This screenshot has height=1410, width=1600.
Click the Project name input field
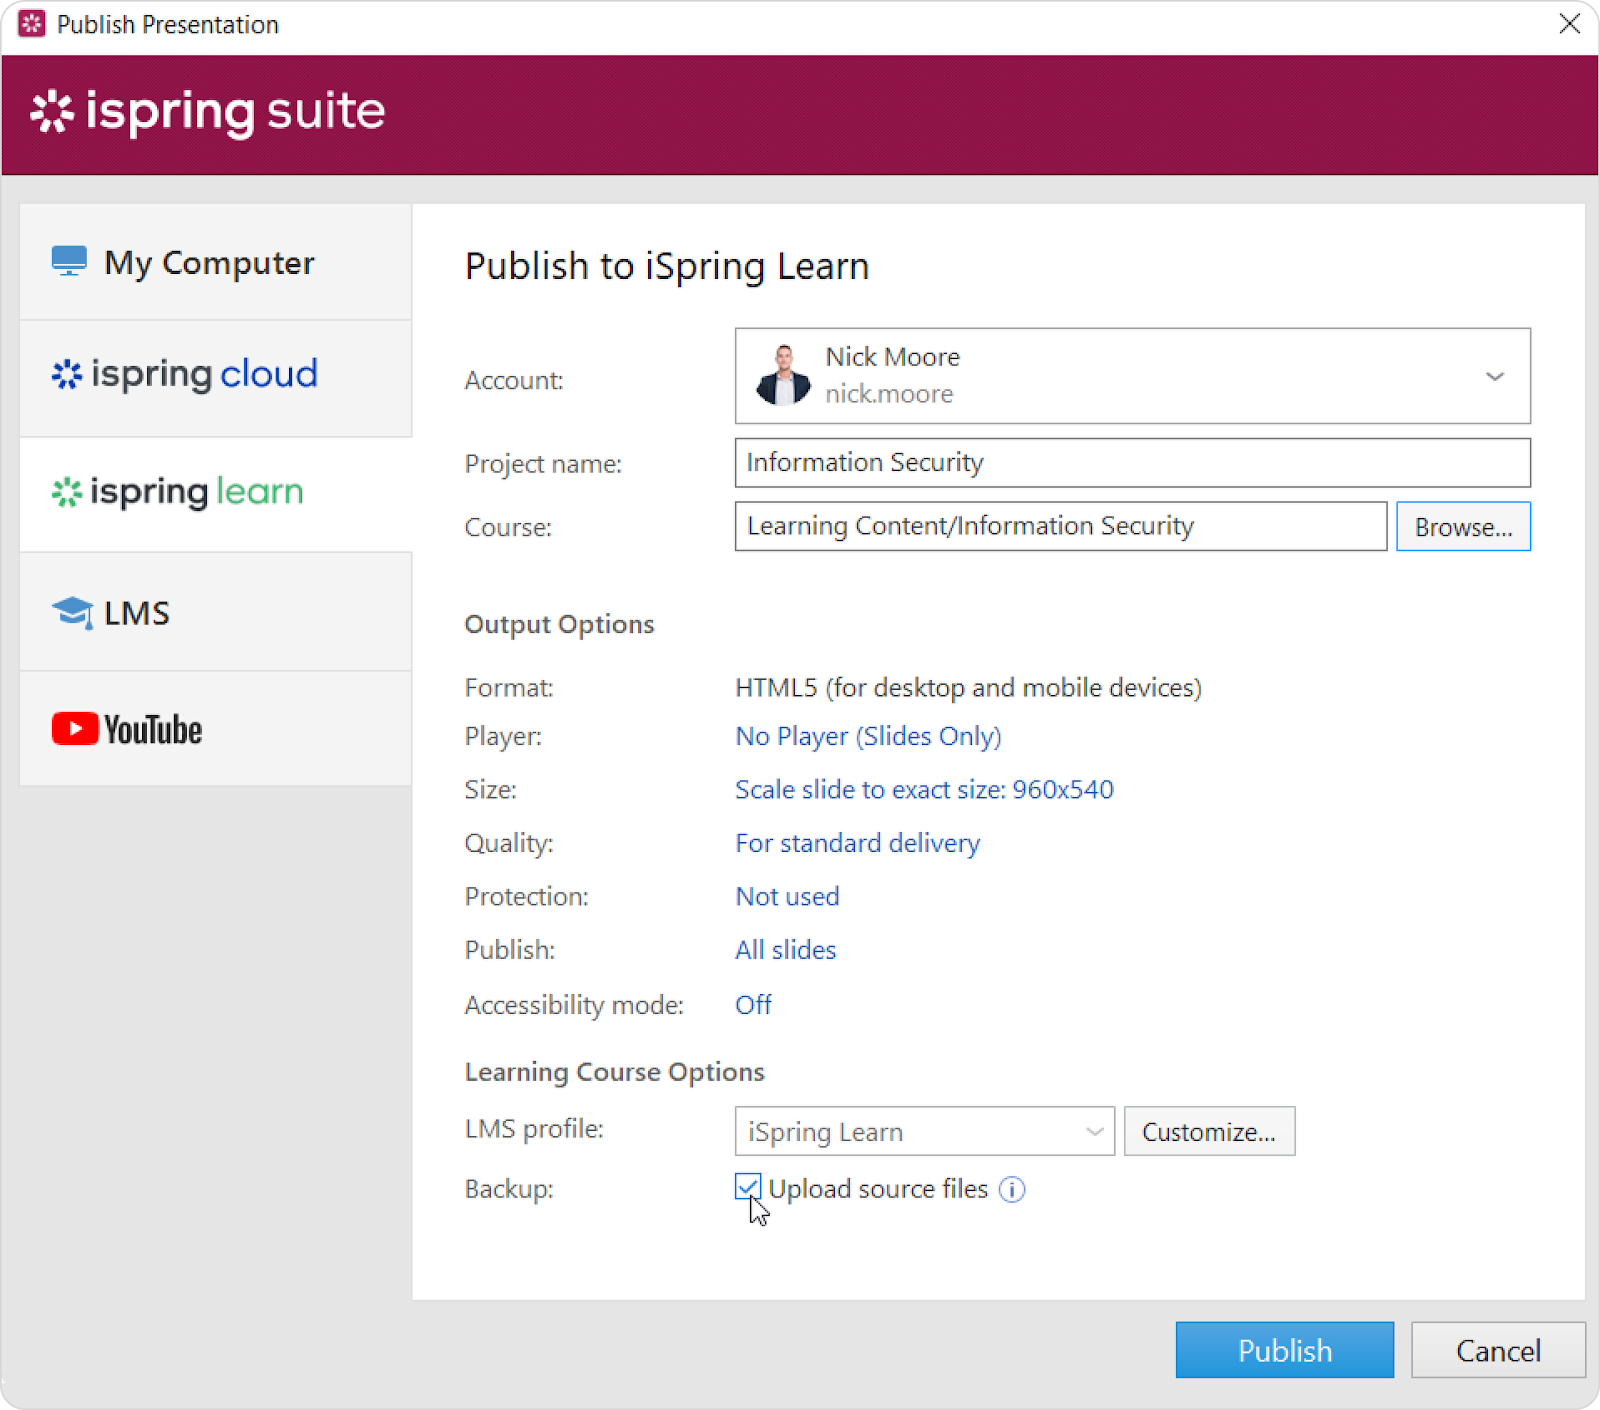(1131, 463)
